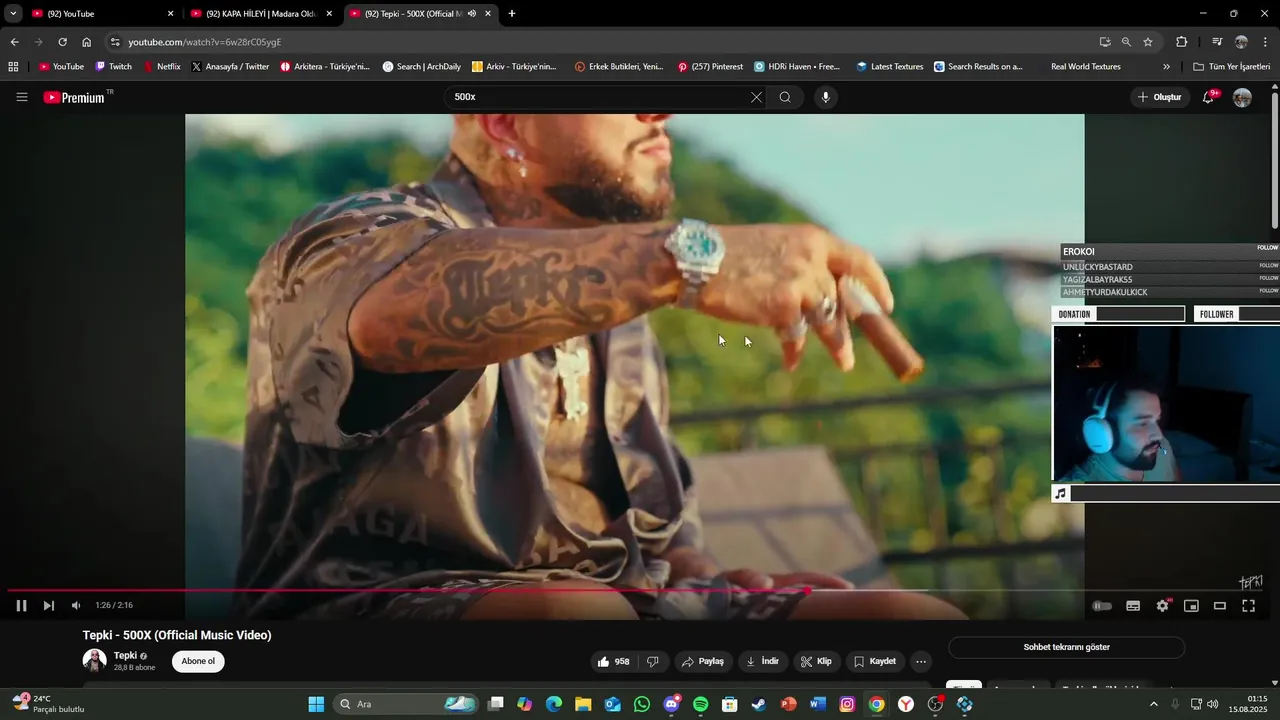The image size is (1280, 720).
Task: Click the page vertical scrollbar
Action: click(1275, 160)
